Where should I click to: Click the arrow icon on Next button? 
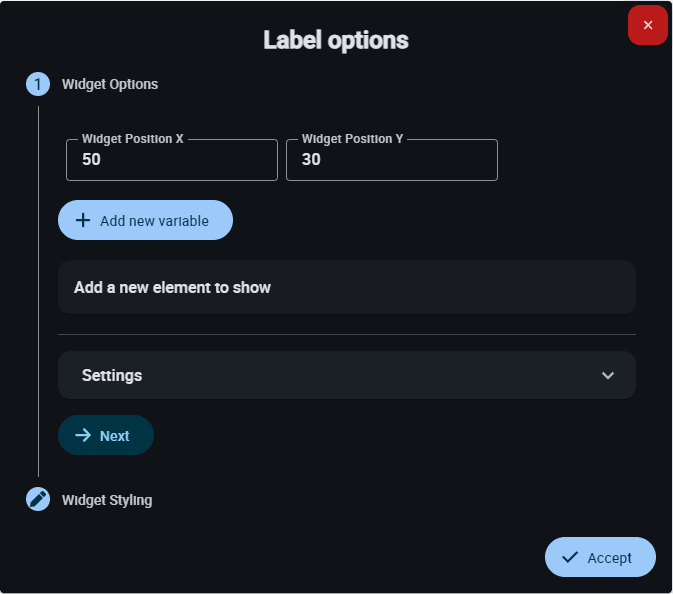coord(83,436)
